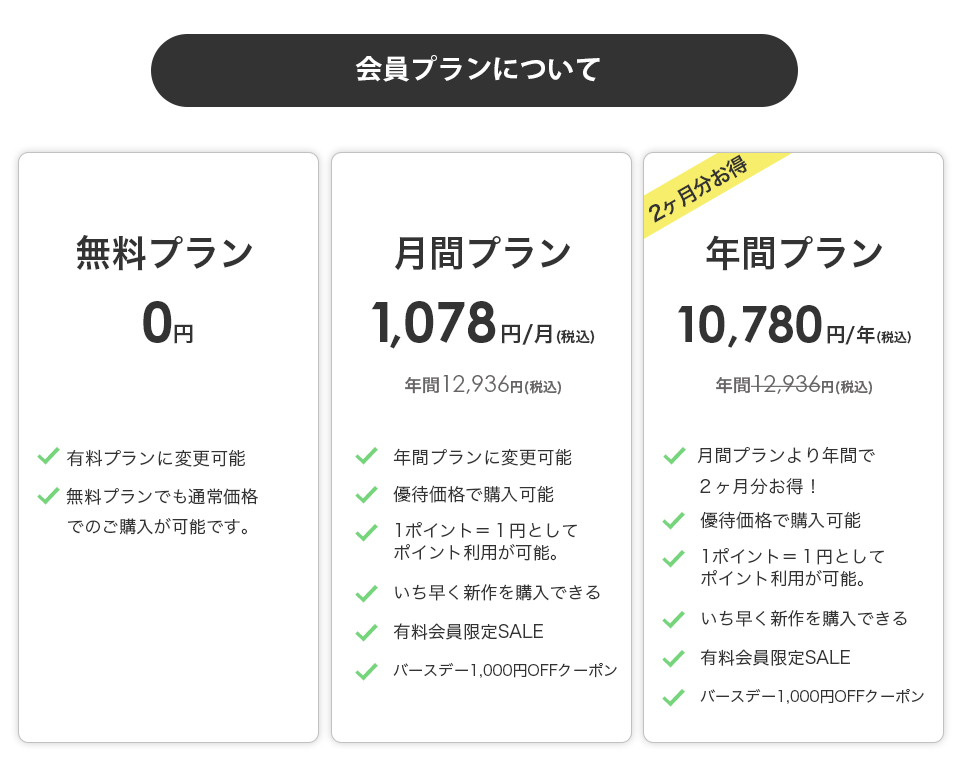Click the 会員プランについて header banner
Image resolution: width=960 pixels, height=769 pixels.
point(474,70)
